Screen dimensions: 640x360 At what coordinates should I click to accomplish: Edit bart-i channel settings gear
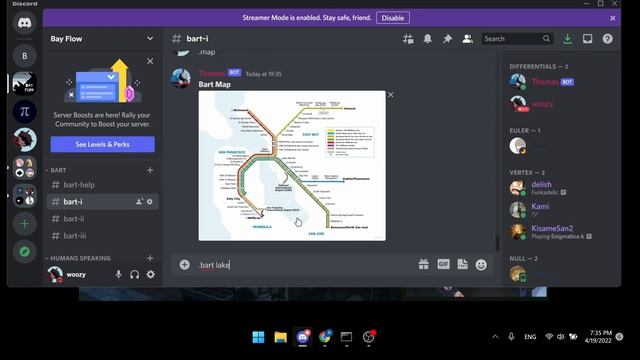(150, 202)
